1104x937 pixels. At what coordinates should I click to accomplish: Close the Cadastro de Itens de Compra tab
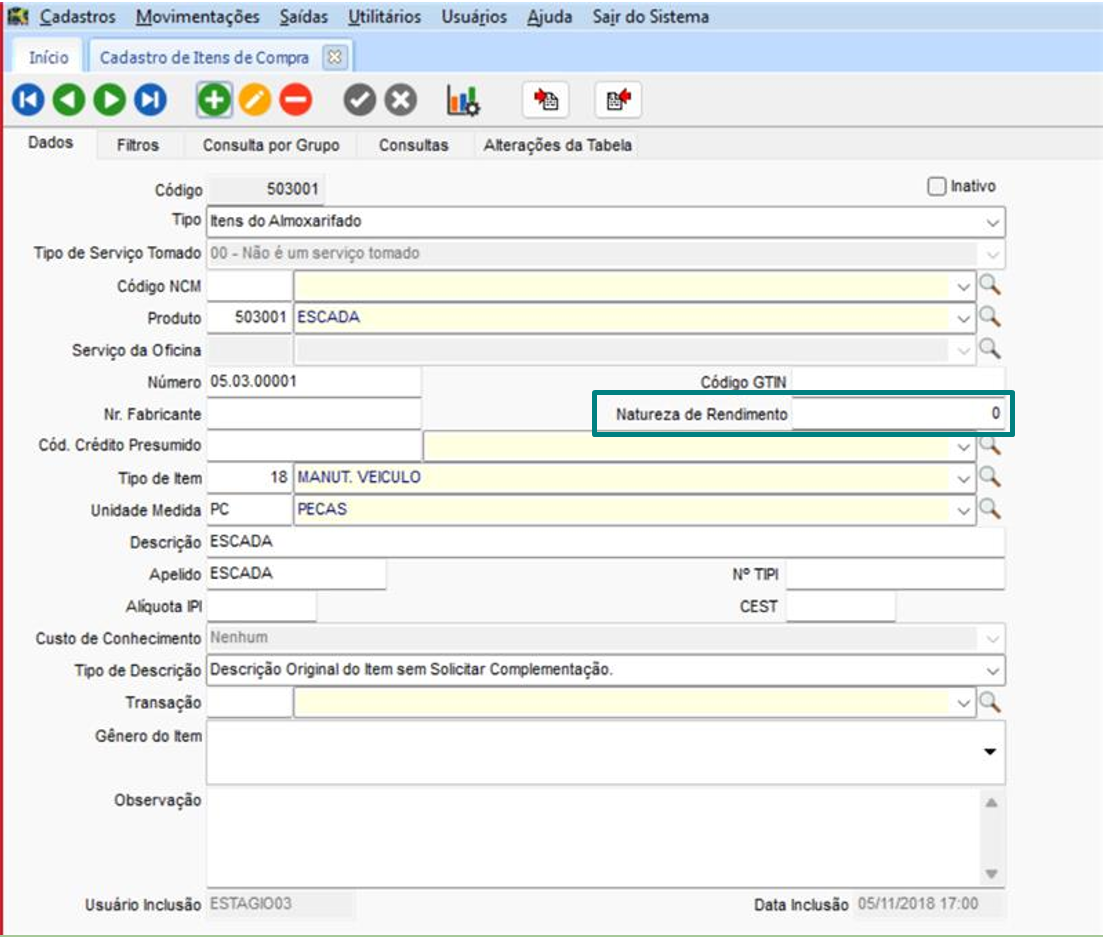[x=335, y=57]
